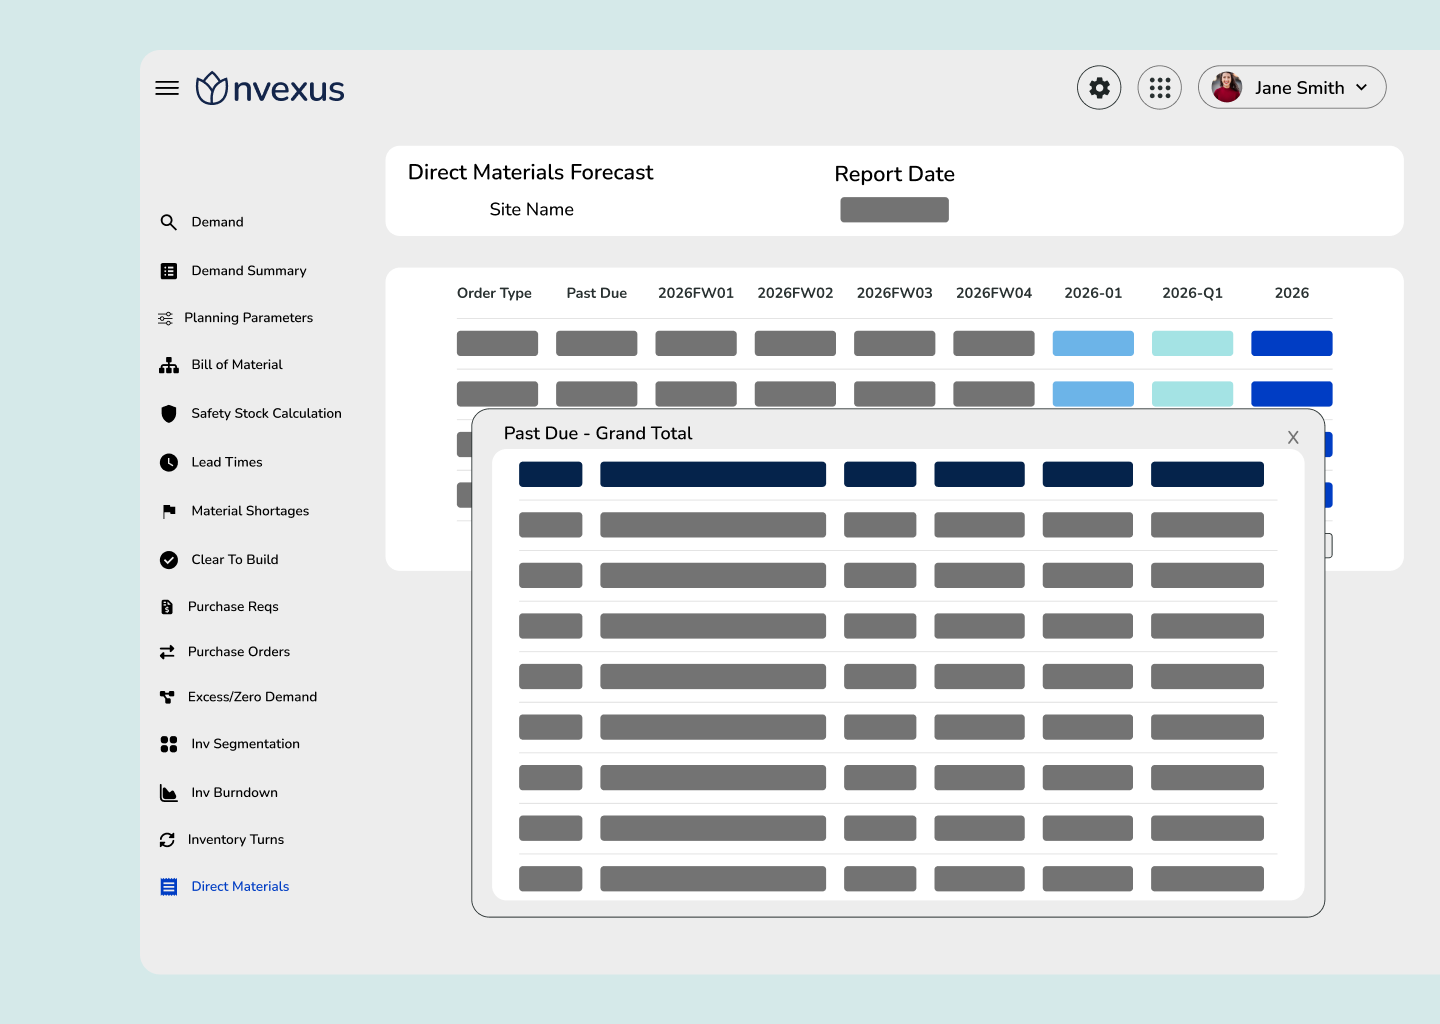Click the Planning Parameters sliders icon
Screen dimensions: 1440x1024
166,318
